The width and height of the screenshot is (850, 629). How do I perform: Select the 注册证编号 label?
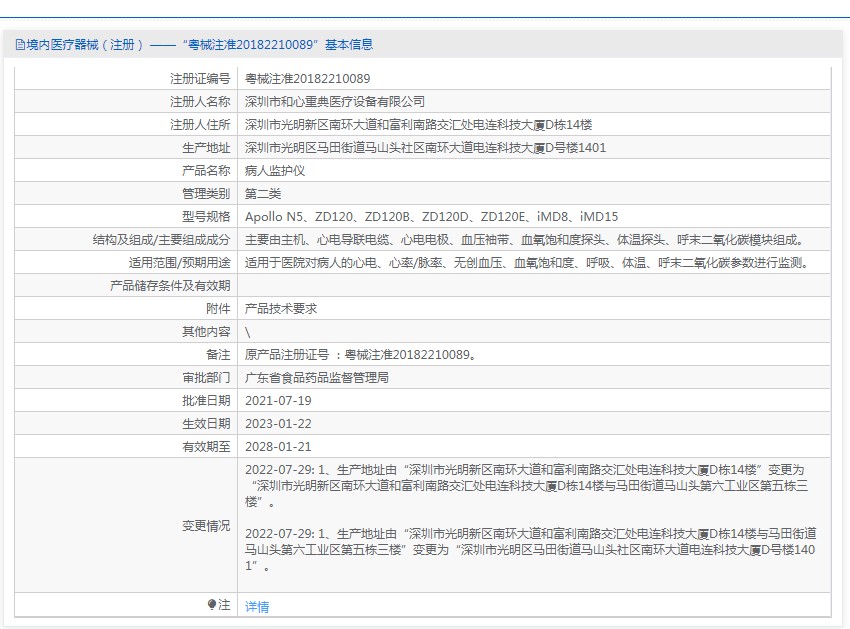coord(200,79)
